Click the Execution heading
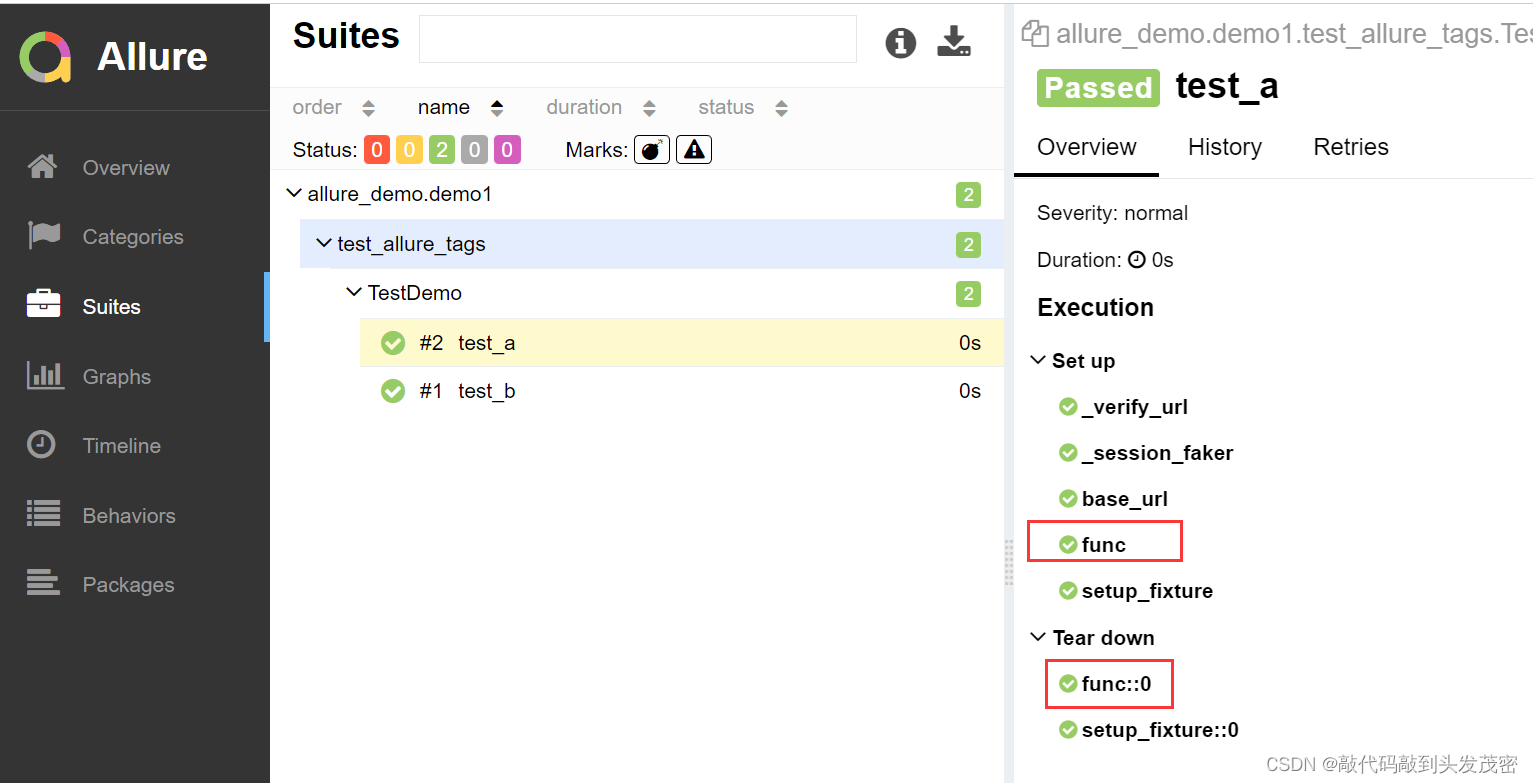Viewport: 1533px width, 783px height. coord(1095,308)
